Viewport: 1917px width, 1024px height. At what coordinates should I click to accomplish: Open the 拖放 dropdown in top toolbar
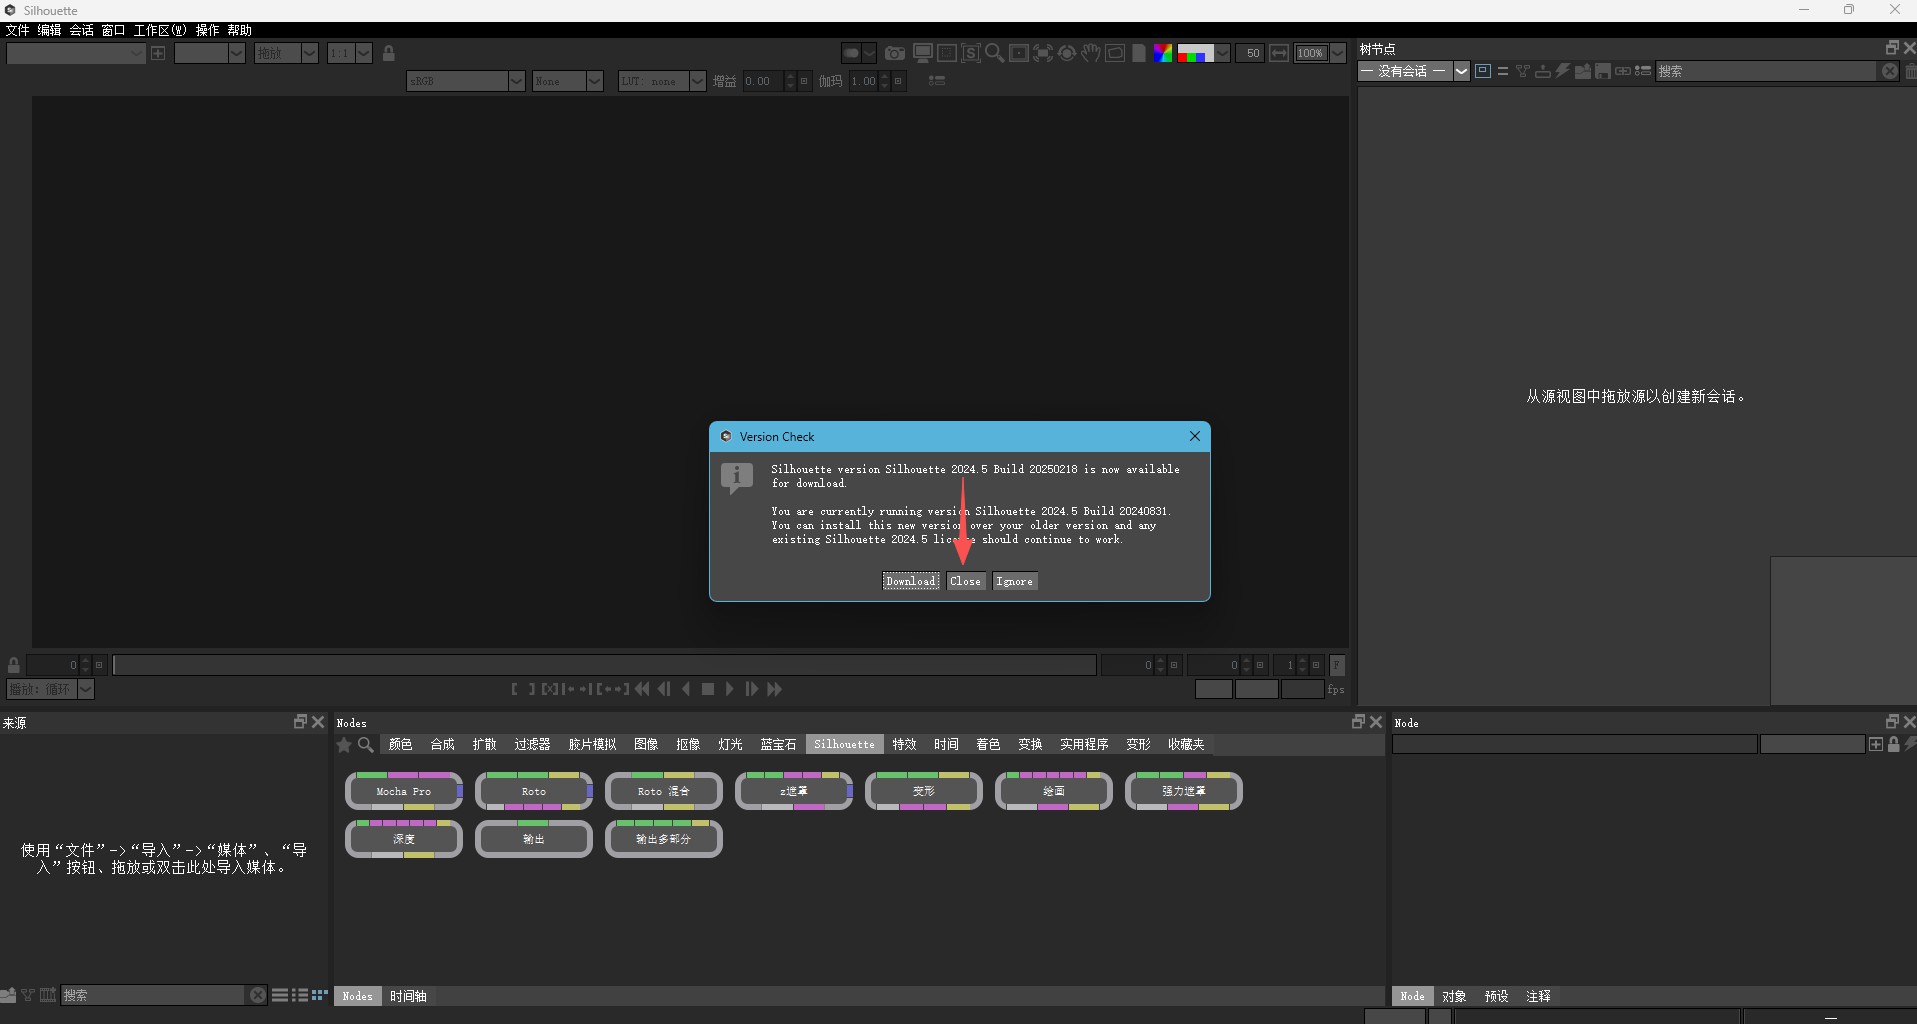[x=286, y=53]
